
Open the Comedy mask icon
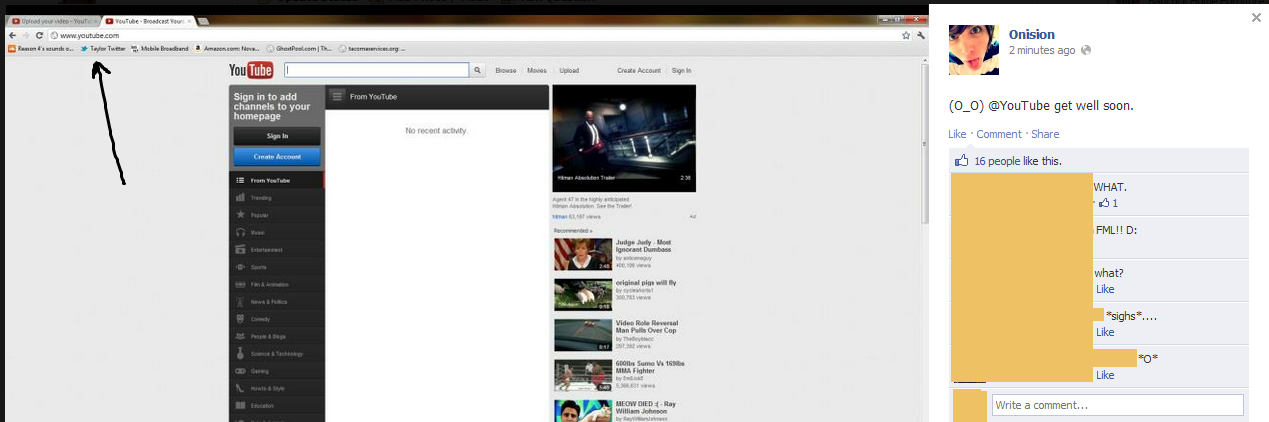[240, 319]
